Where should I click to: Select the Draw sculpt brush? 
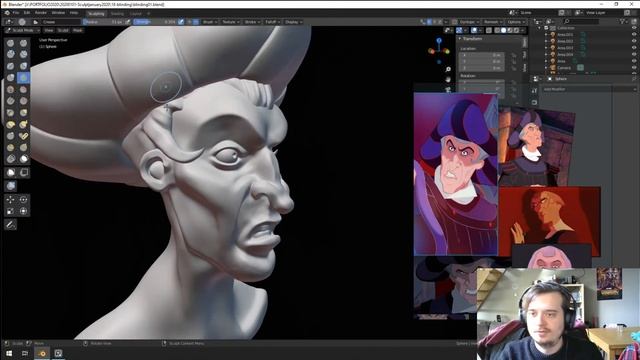tap(11, 43)
